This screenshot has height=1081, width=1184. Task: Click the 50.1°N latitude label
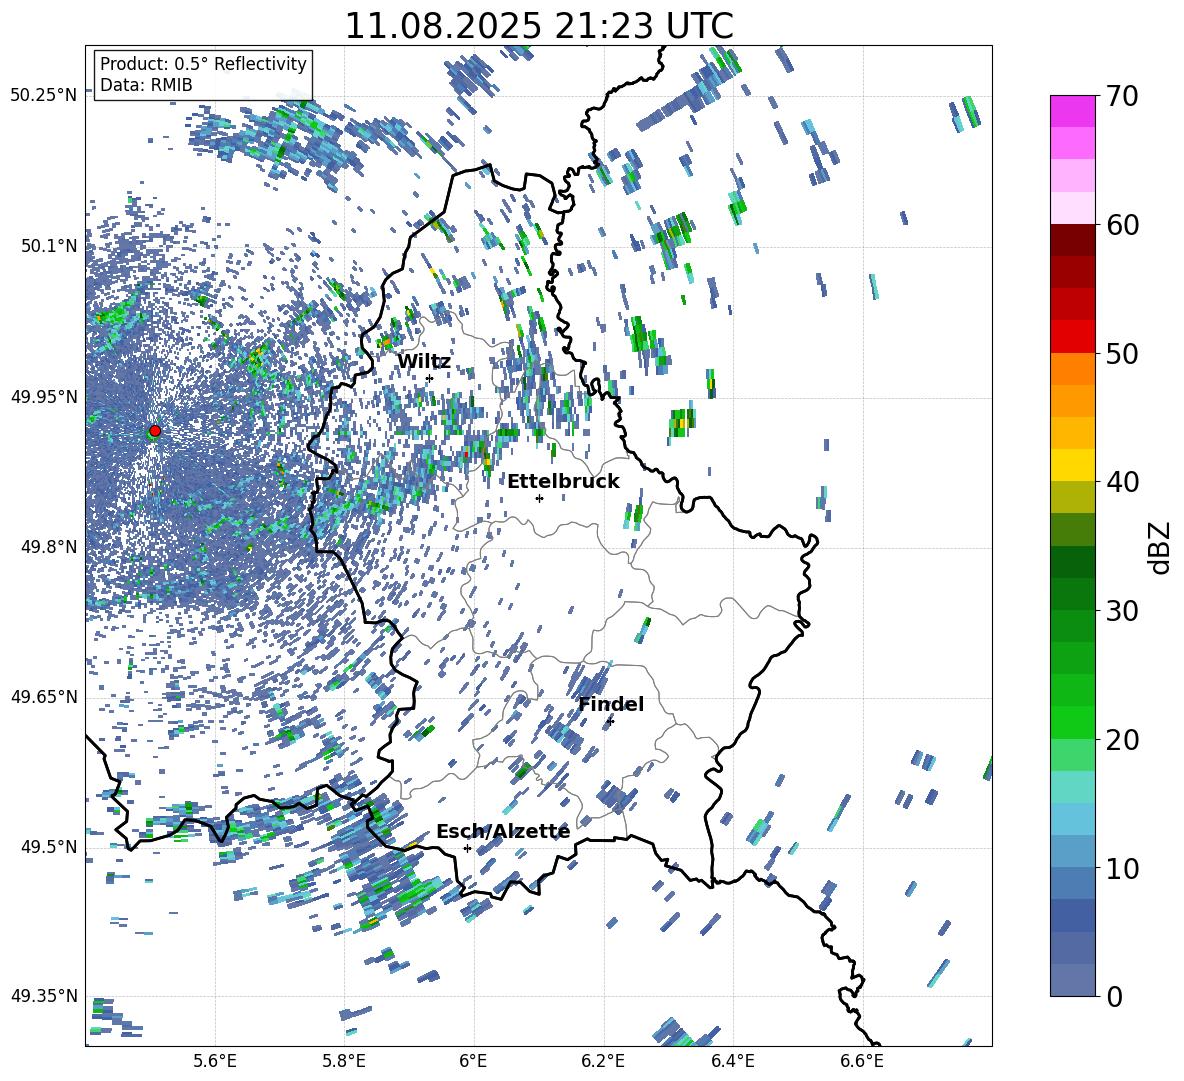point(48,246)
